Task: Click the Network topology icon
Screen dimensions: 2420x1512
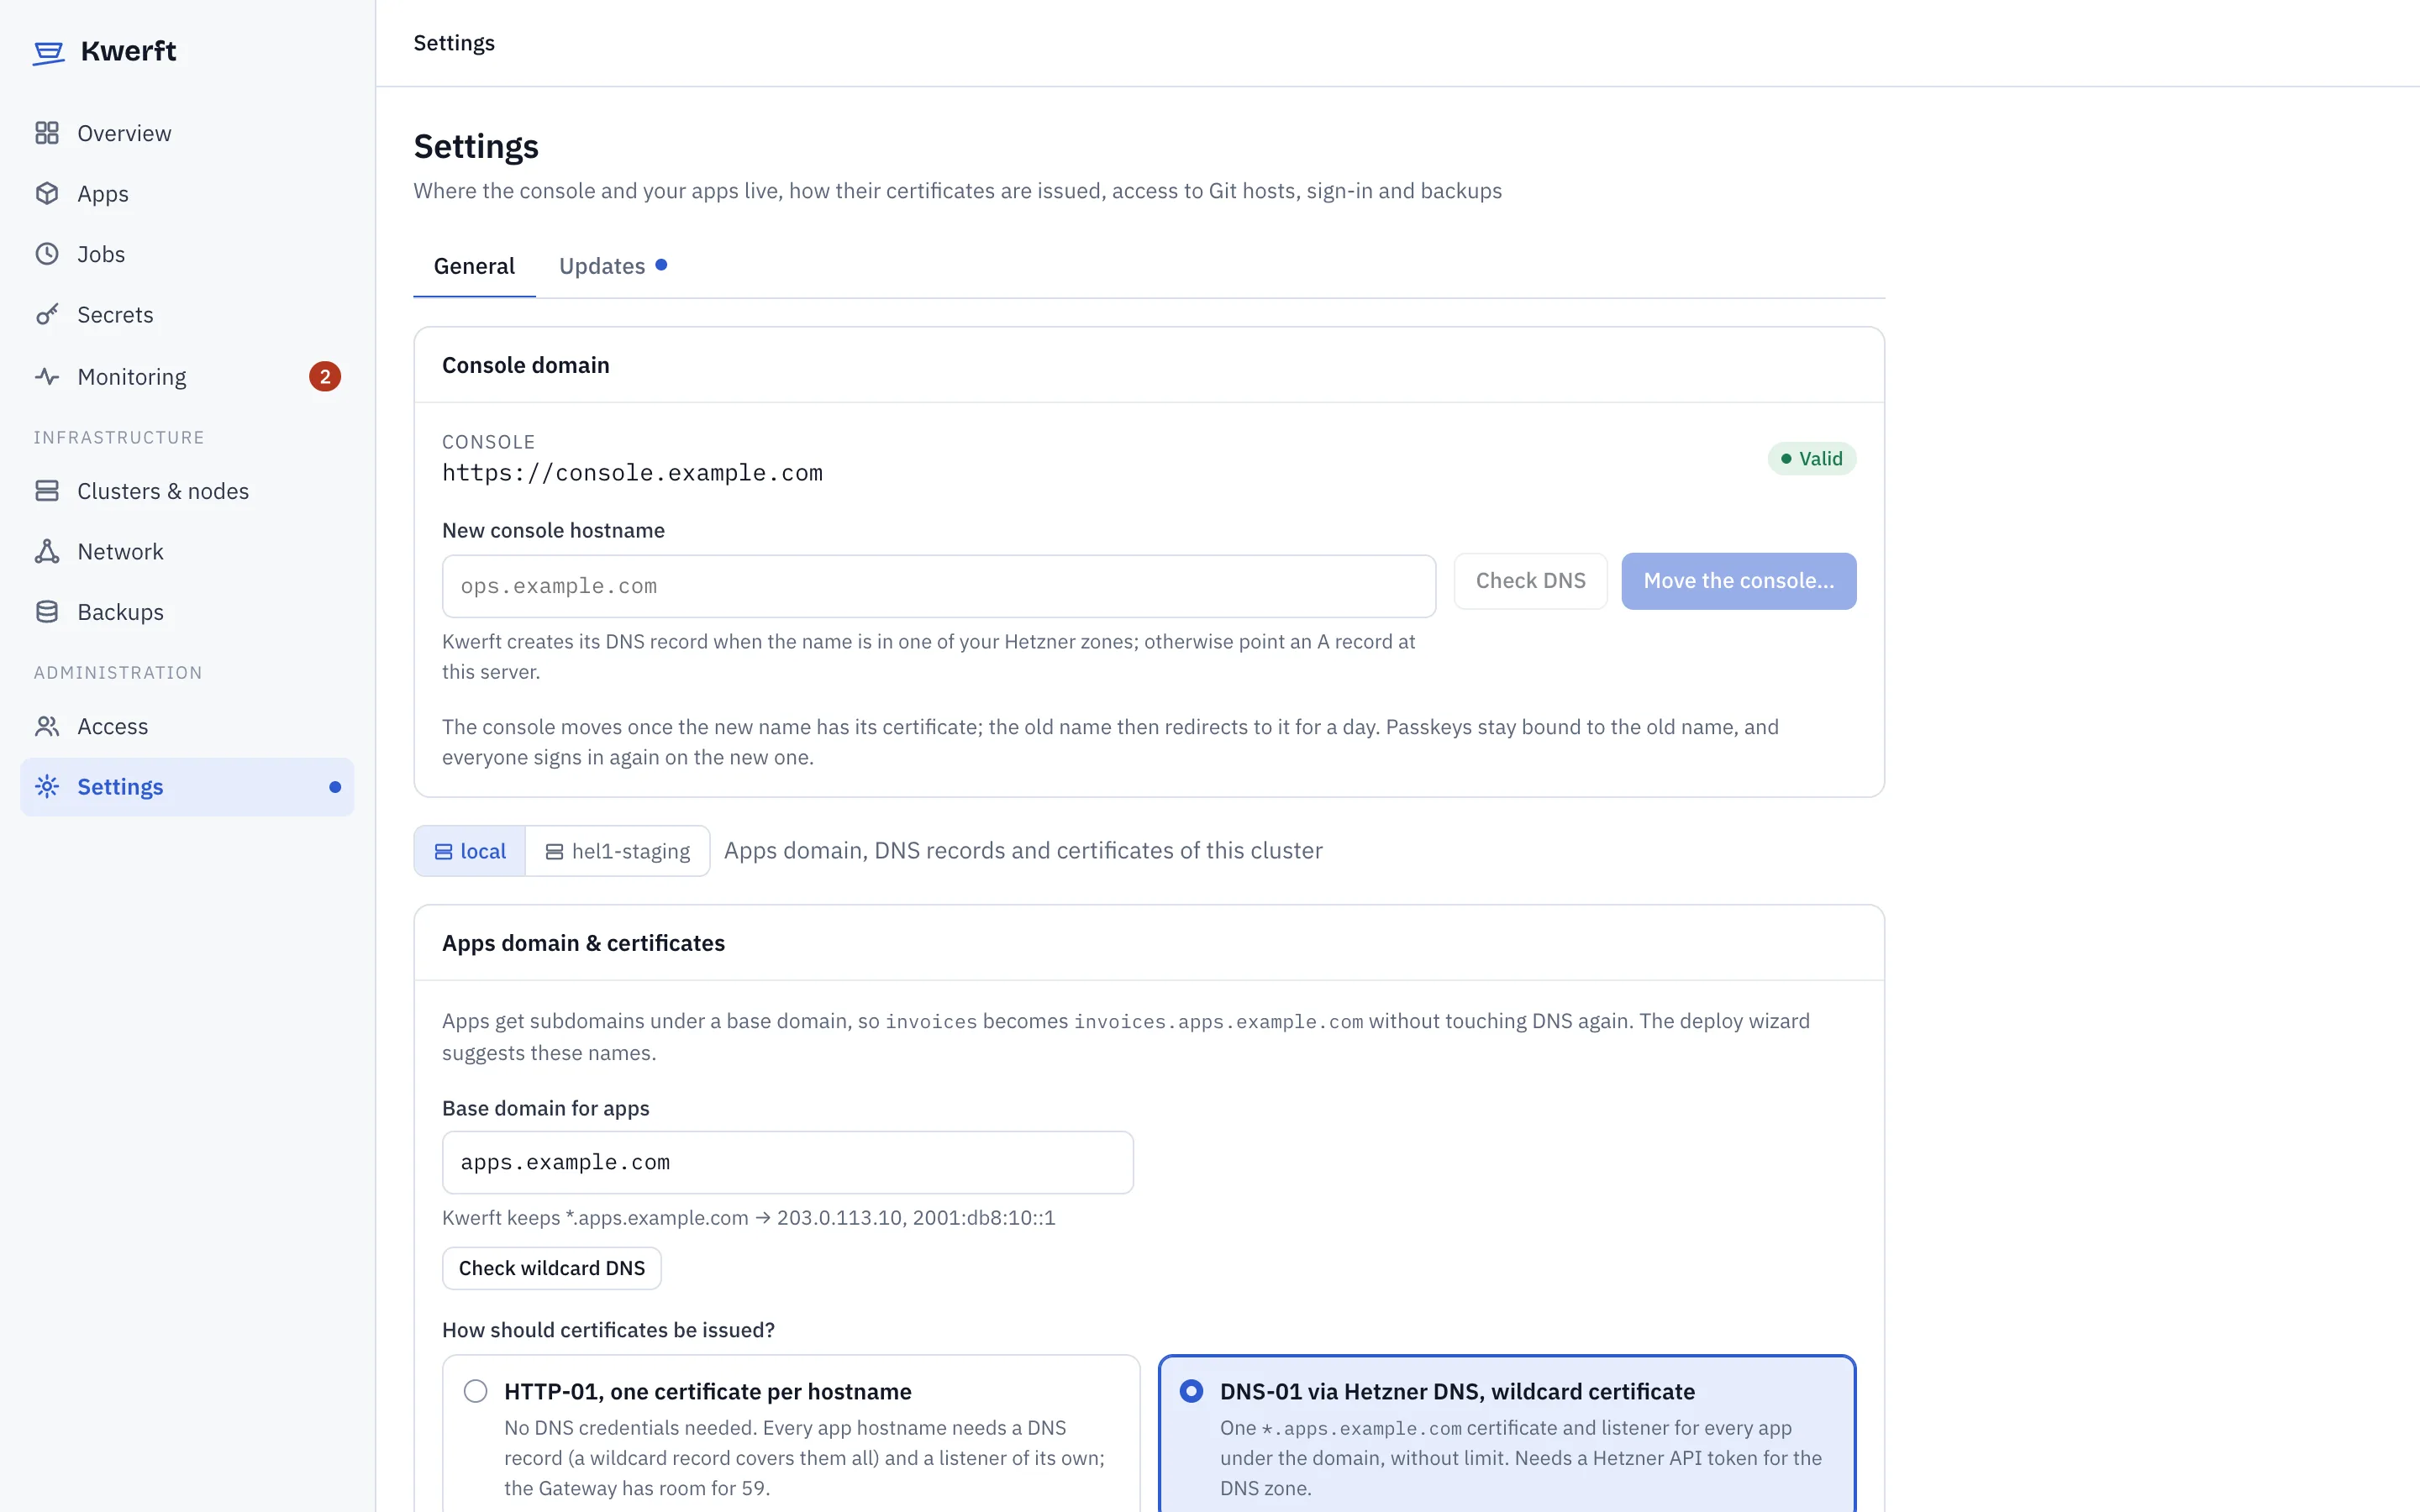Action: (x=47, y=551)
